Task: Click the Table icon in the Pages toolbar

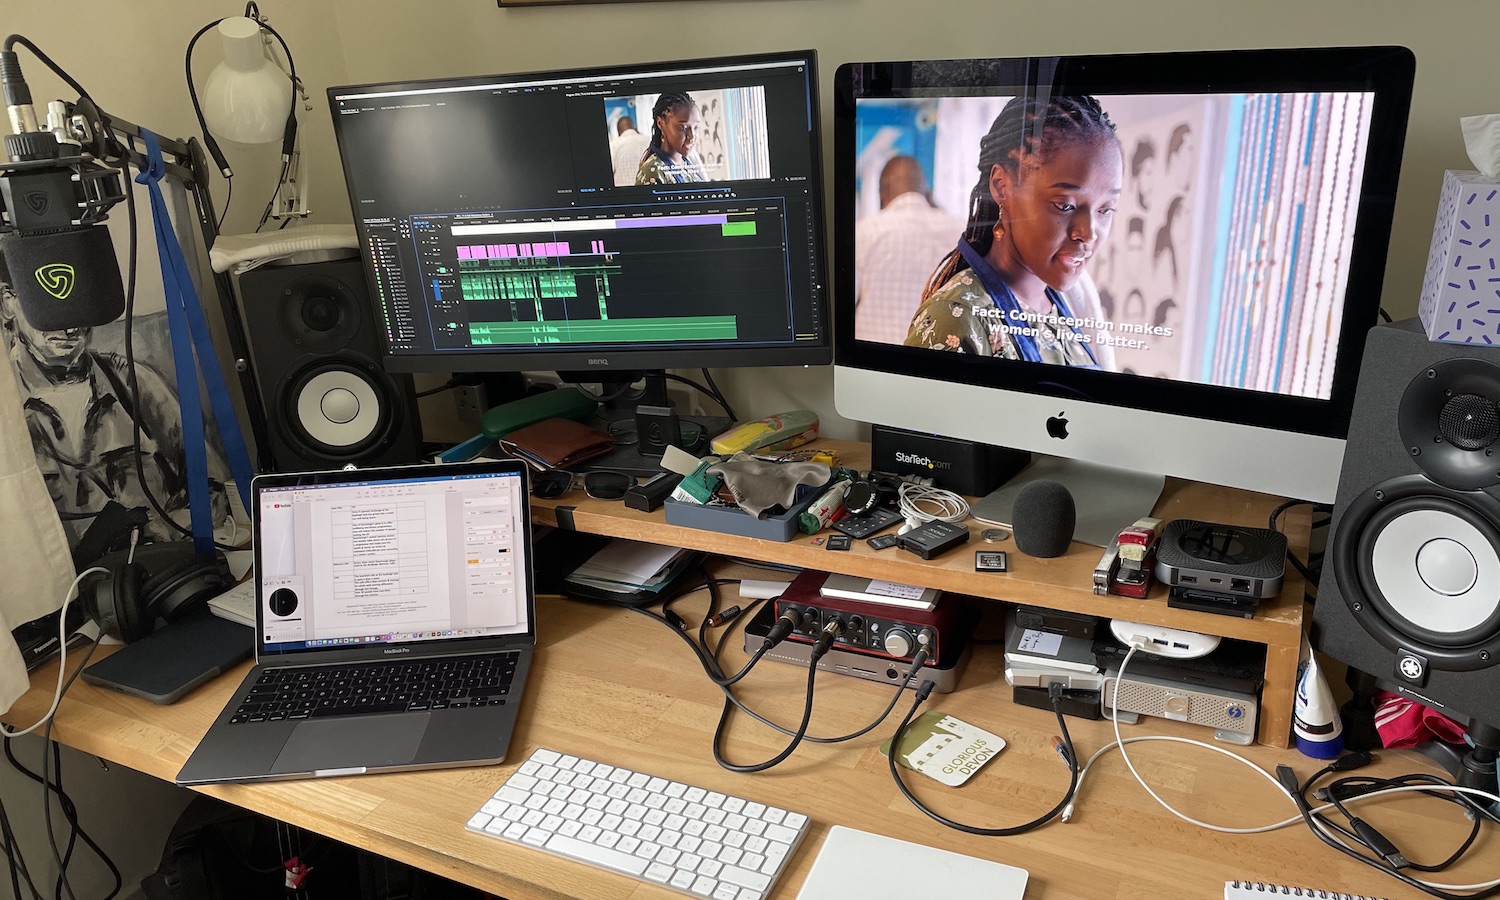Action: pos(367,494)
